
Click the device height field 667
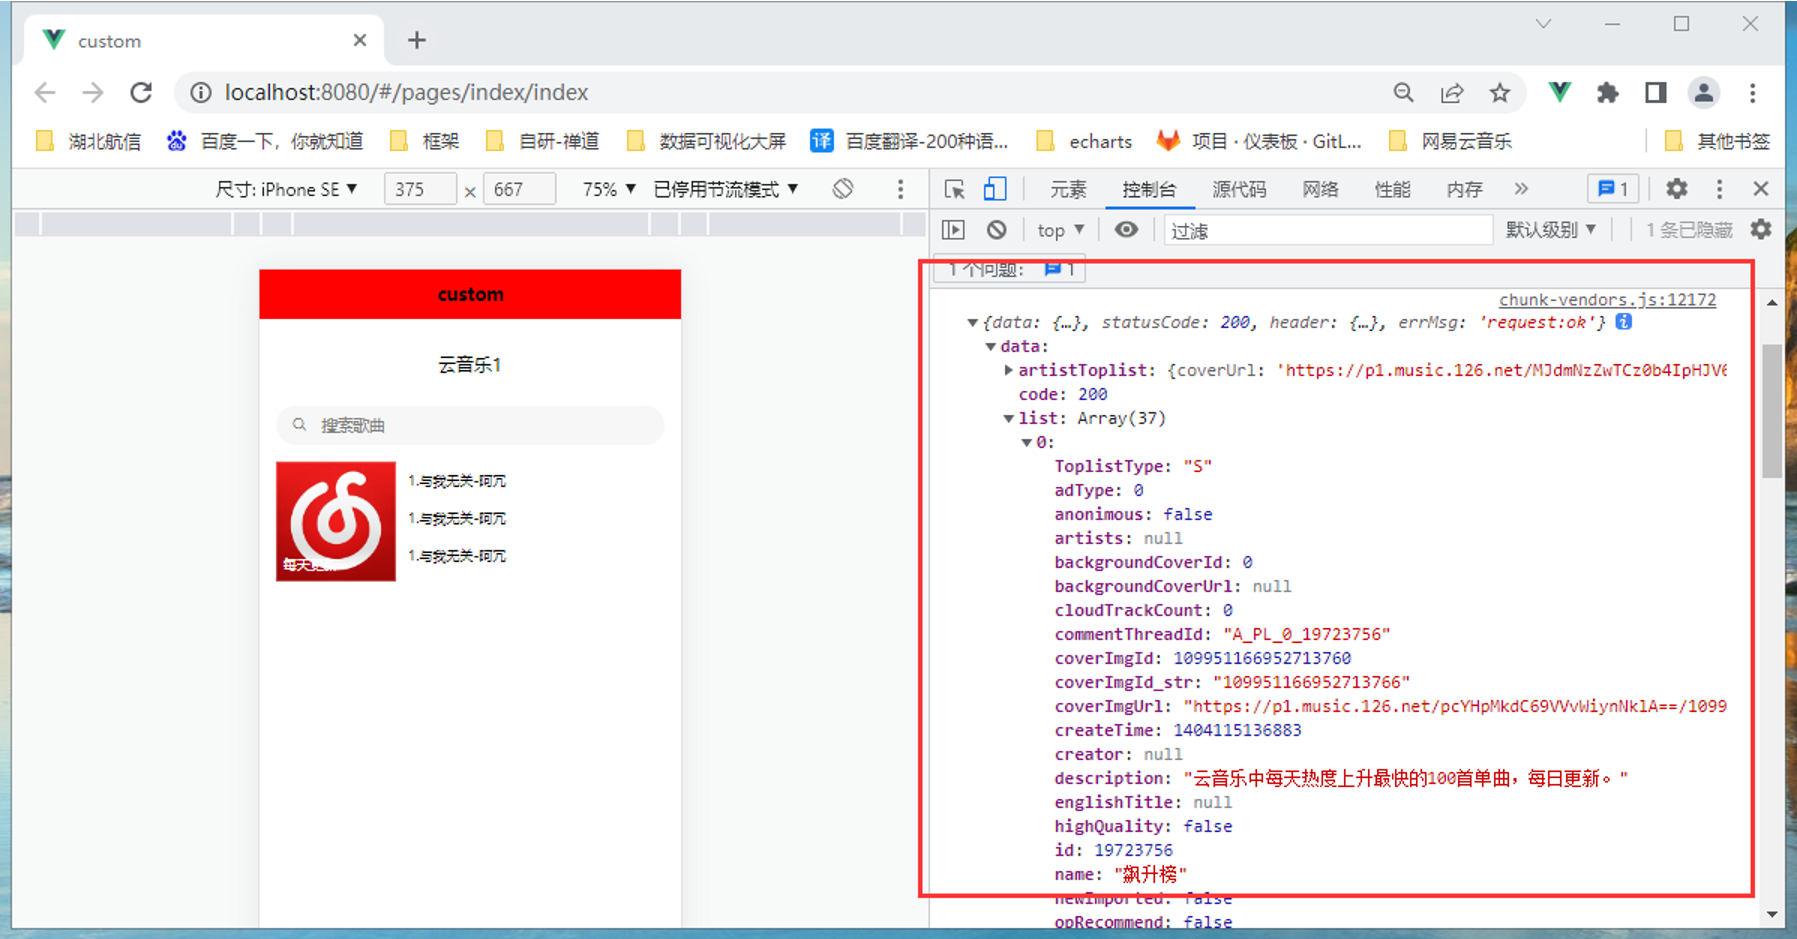pos(519,189)
